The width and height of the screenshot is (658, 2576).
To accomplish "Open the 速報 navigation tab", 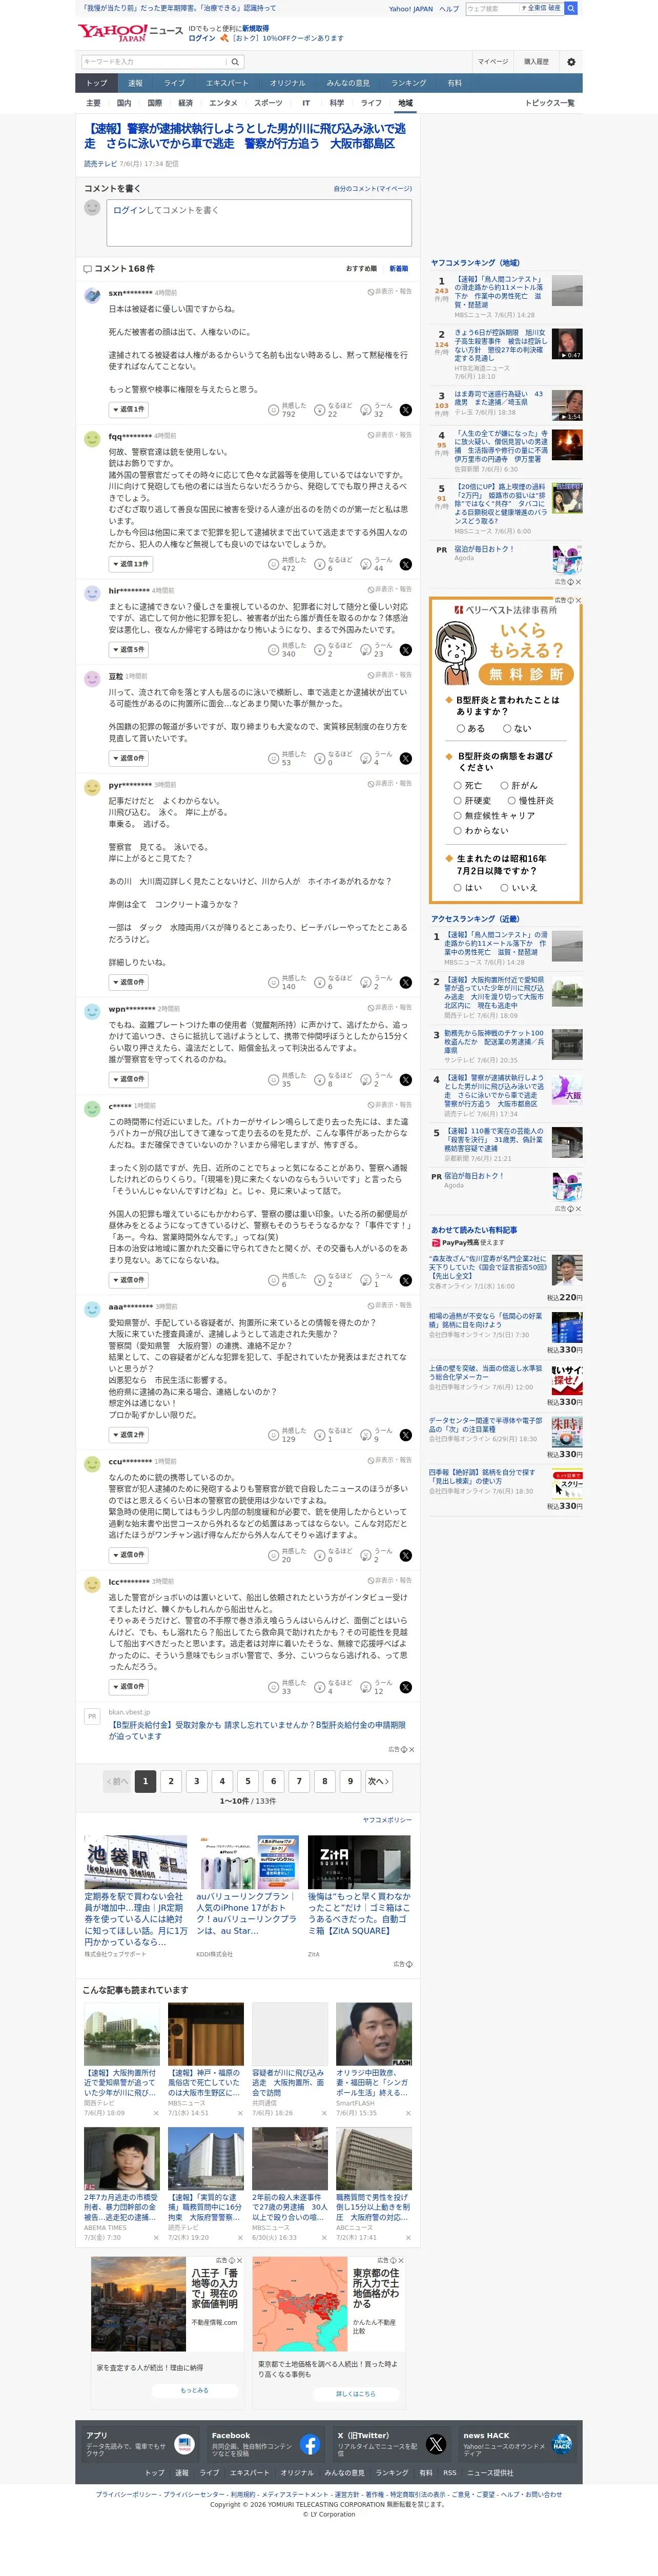I will [135, 83].
